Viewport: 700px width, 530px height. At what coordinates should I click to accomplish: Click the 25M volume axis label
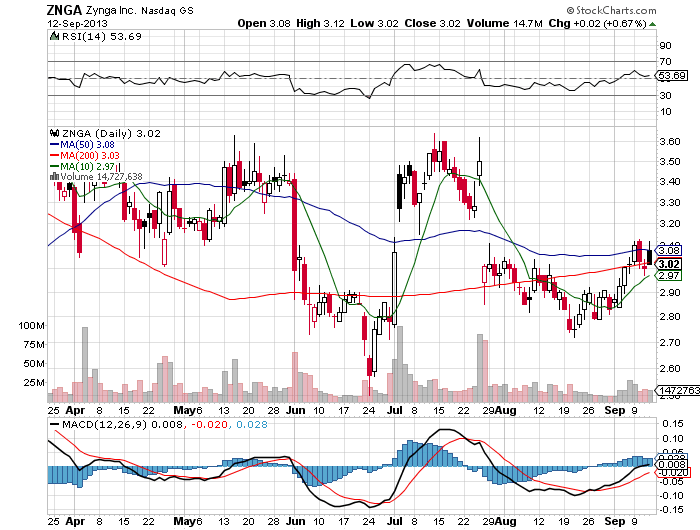(x=34, y=383)
